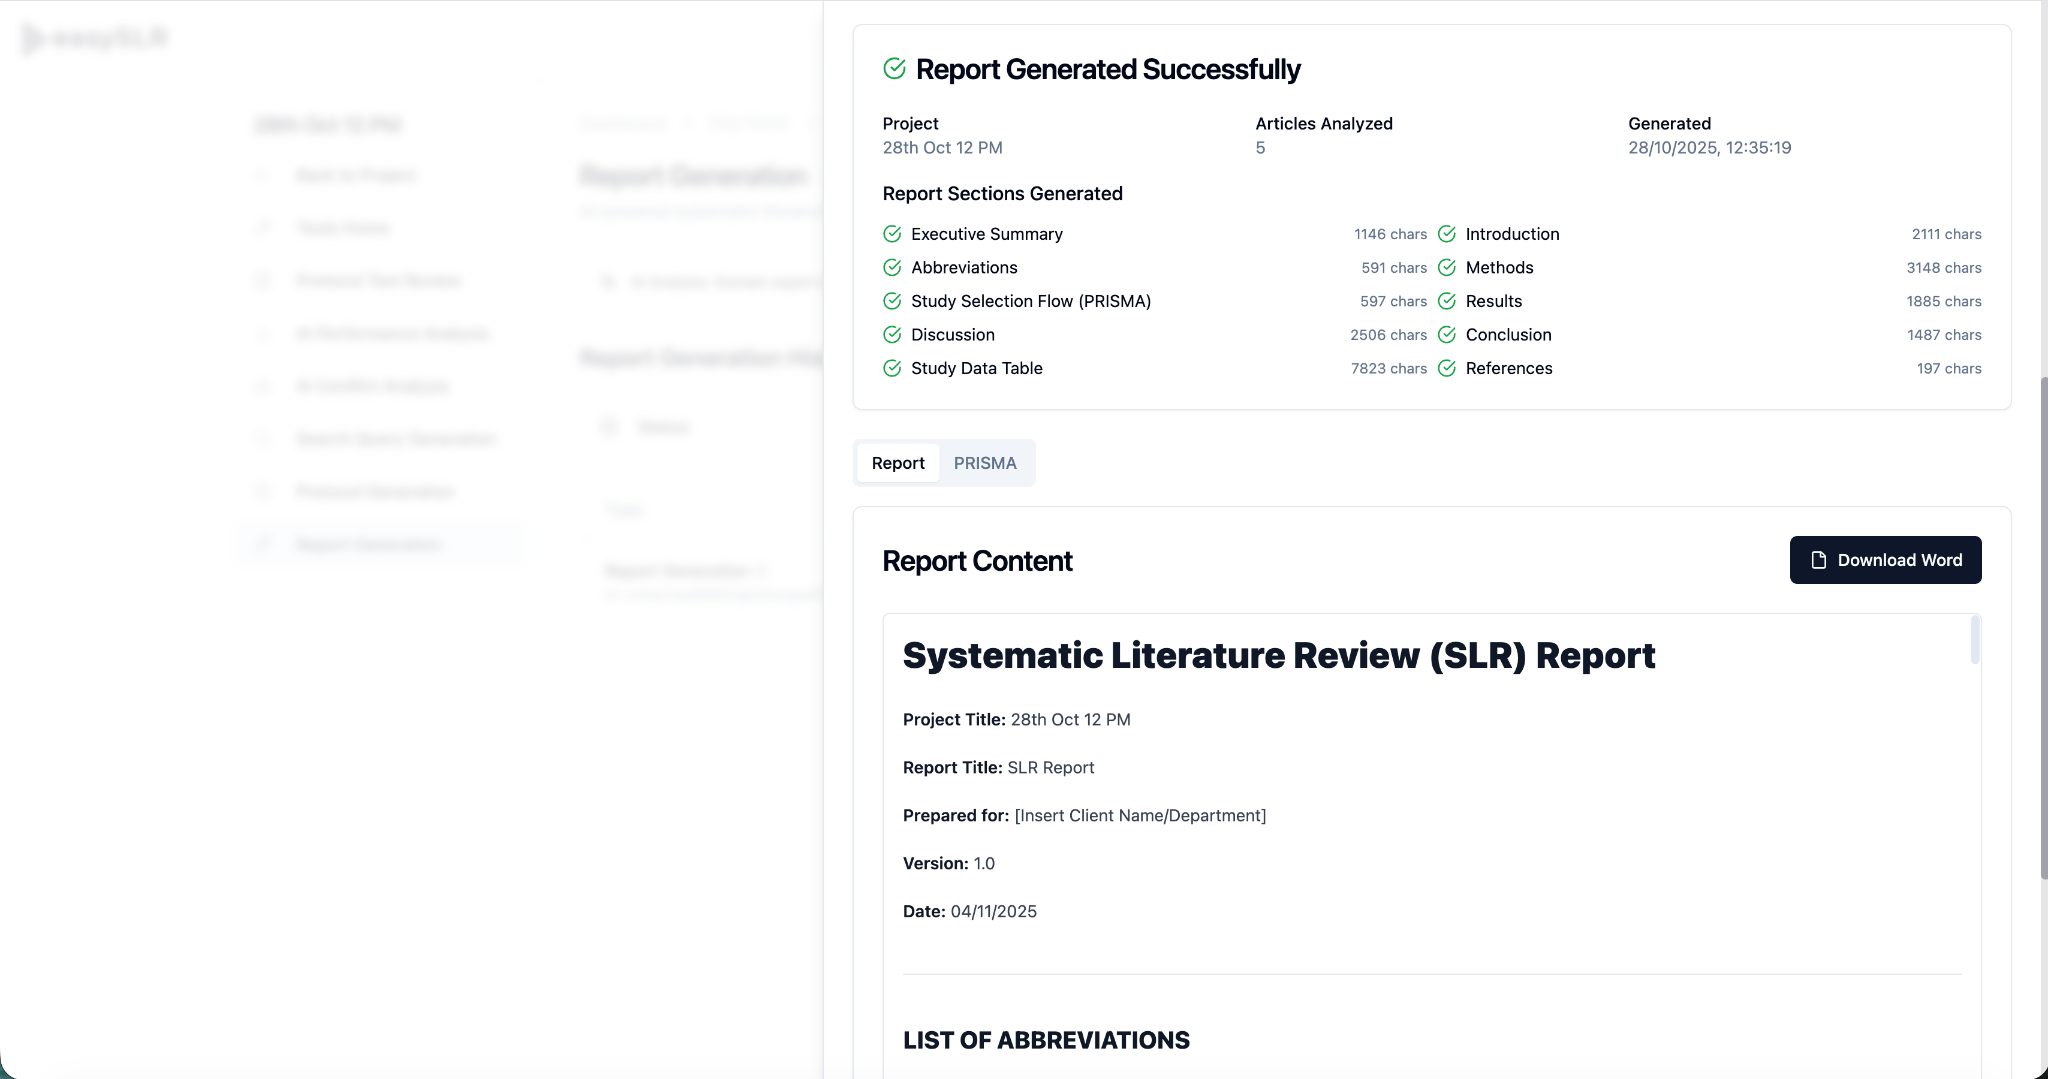Select the check icon beside Methods
This screenshot has height=1079, width=2048.
tap(1446, 268)
